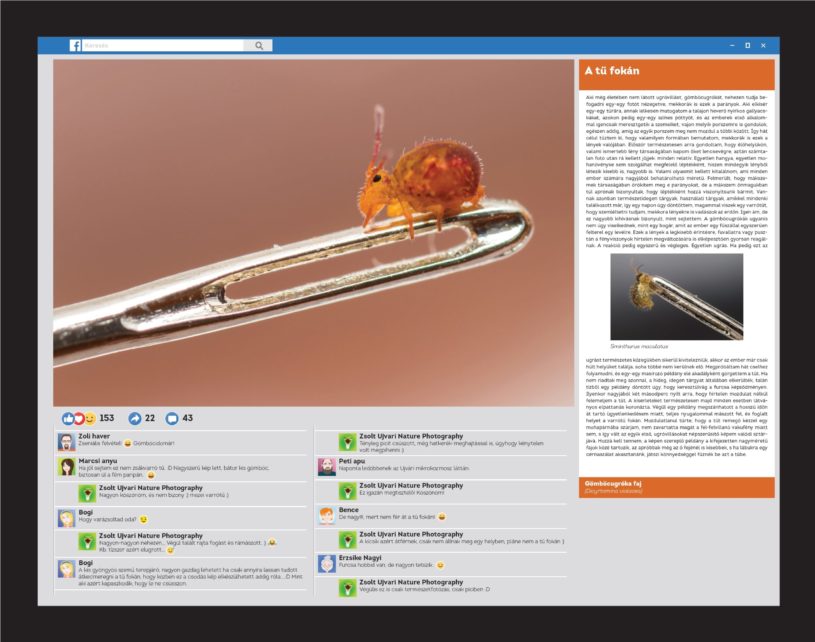This screenshot has width=815, height=642.
Task: Click the Sminthurus maculatus article thumbnail
Action: (676, 299)
